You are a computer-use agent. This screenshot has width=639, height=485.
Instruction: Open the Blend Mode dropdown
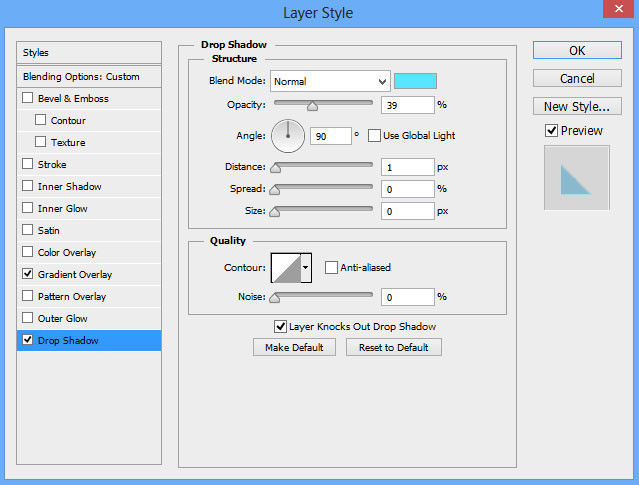329,81
